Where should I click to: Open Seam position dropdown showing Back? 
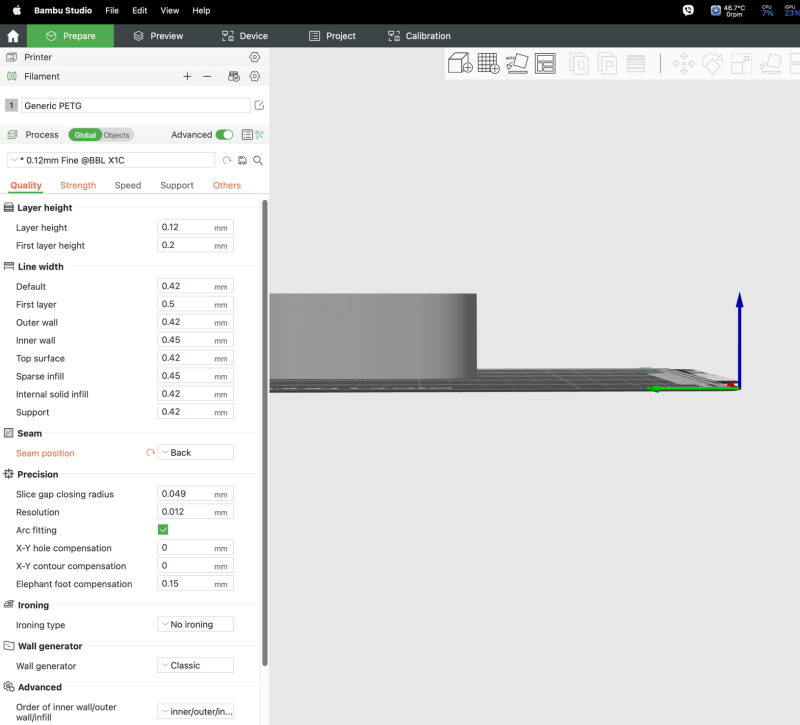pos(195,453)
